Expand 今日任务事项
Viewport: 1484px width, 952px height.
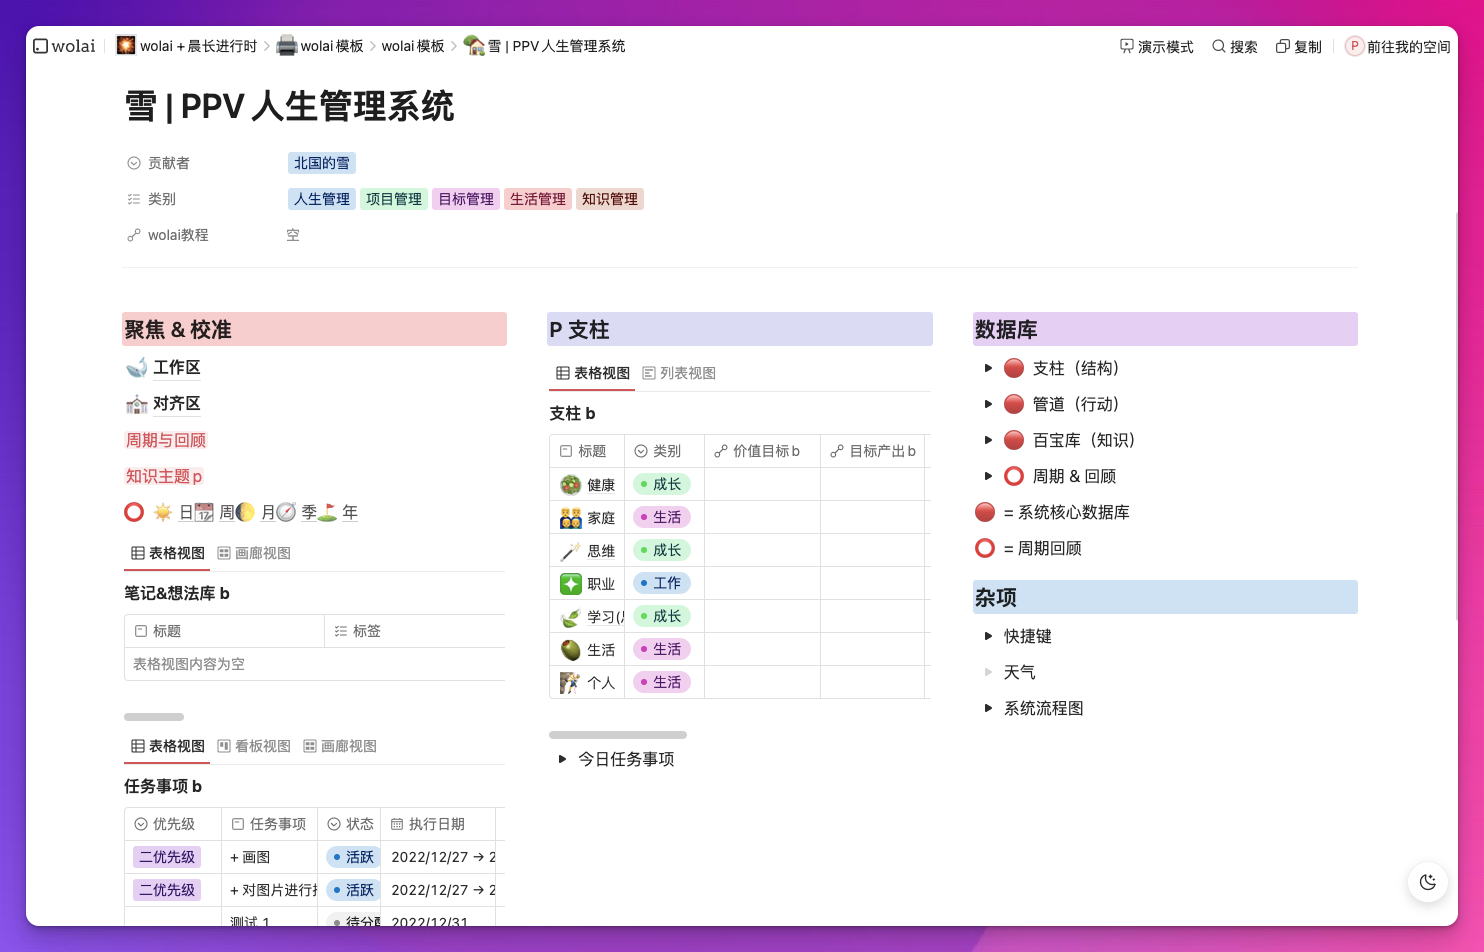(x=561, y=759)
